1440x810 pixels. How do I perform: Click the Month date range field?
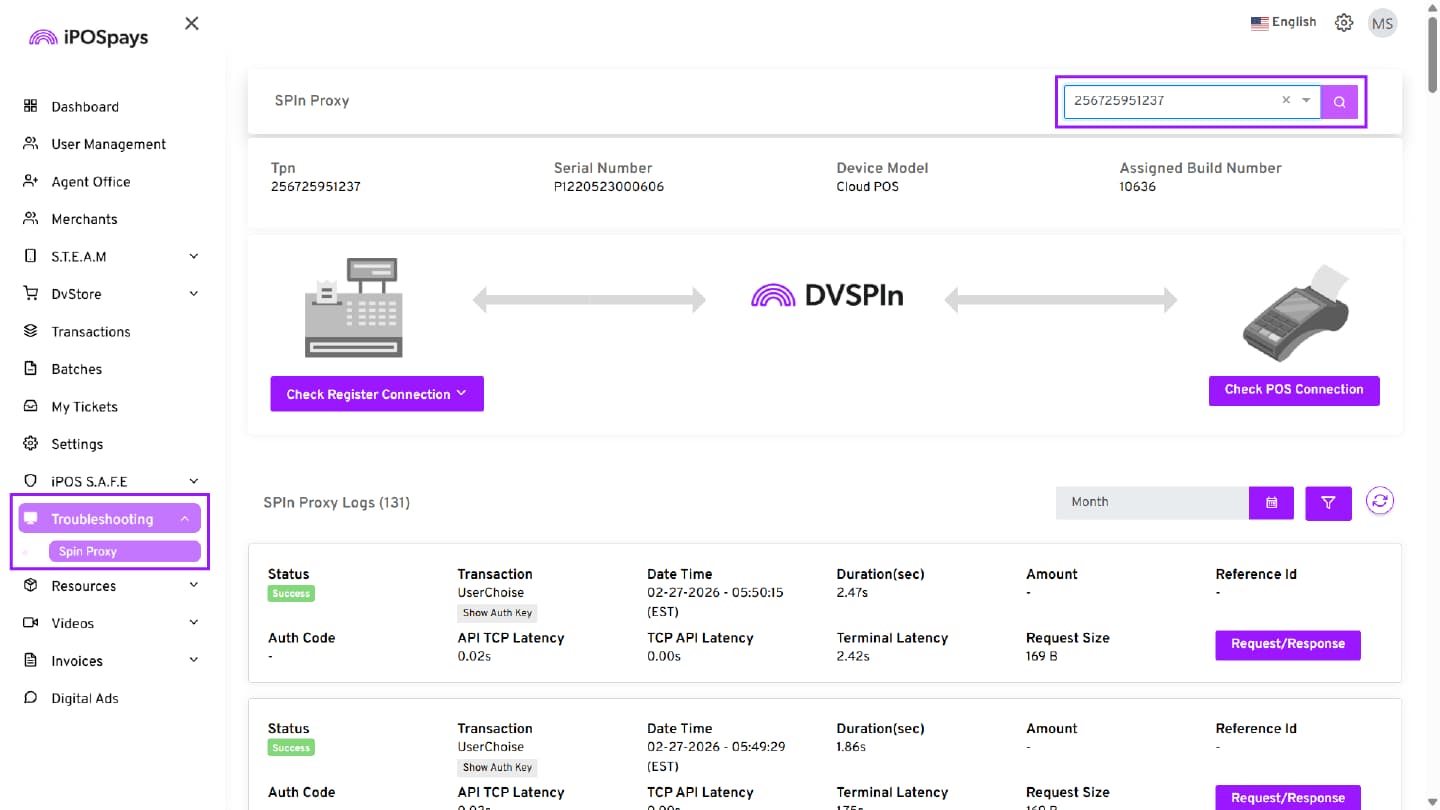1152,503
